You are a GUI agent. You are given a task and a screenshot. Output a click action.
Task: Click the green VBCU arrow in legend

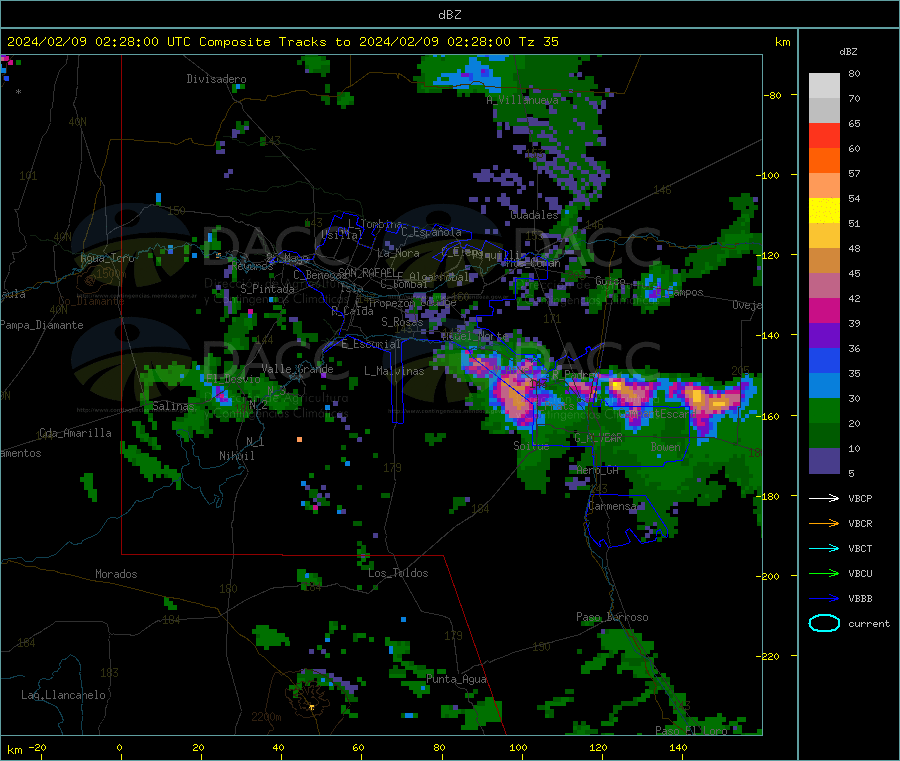(824, 573)
